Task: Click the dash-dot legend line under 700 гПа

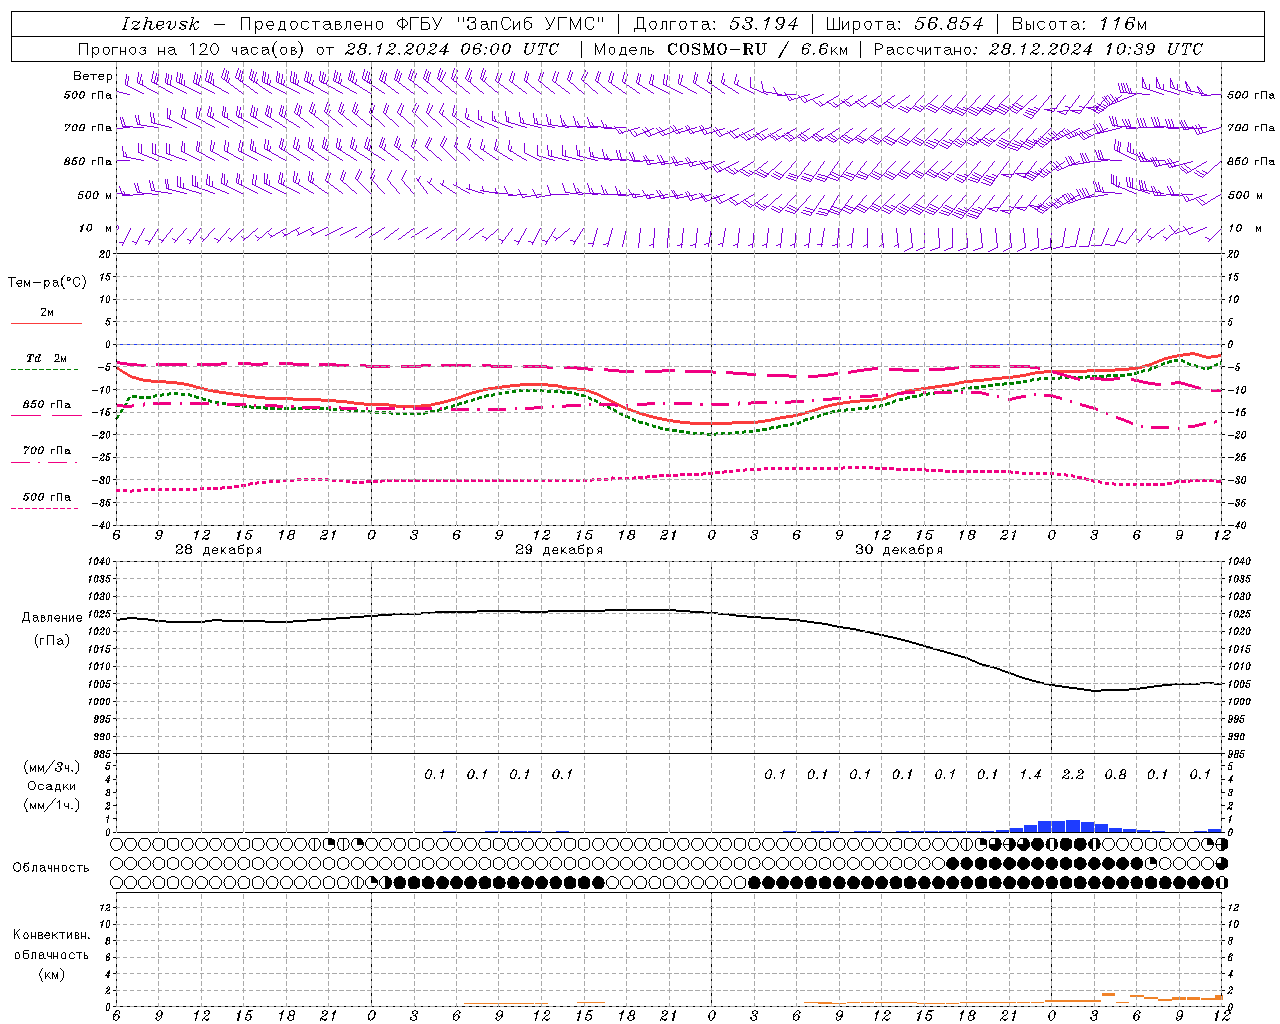Action: pyautogui.click(x=44, y=462)
